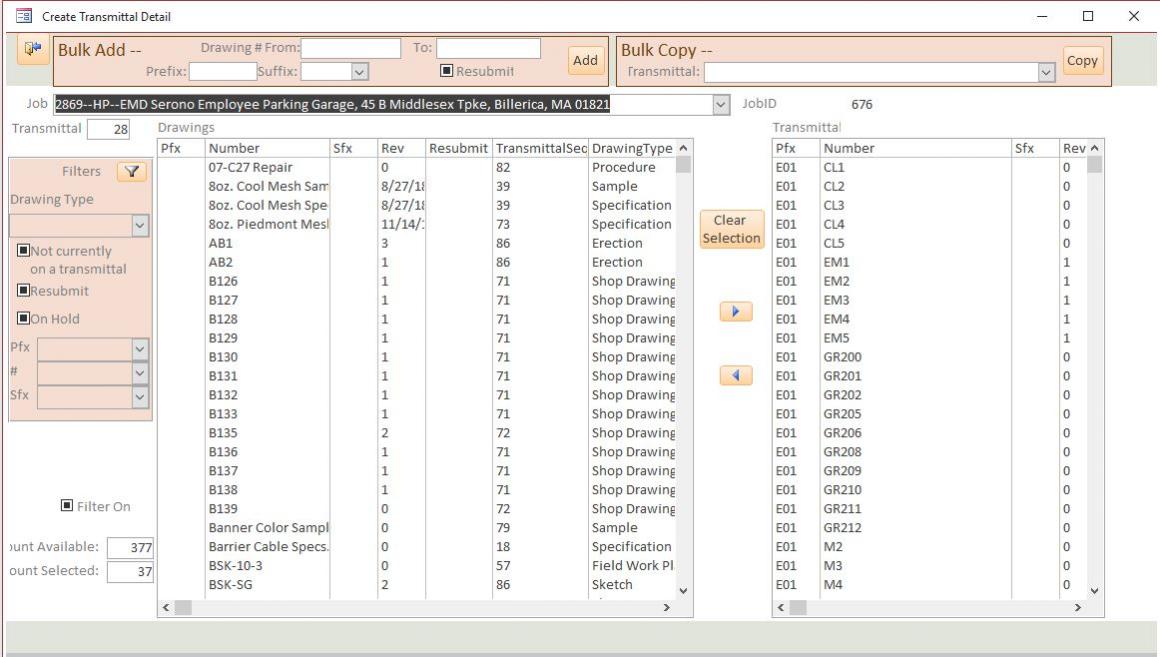
Task: Open the Bulk Copy Transmittal dropdown
Action: [1045, 72]
